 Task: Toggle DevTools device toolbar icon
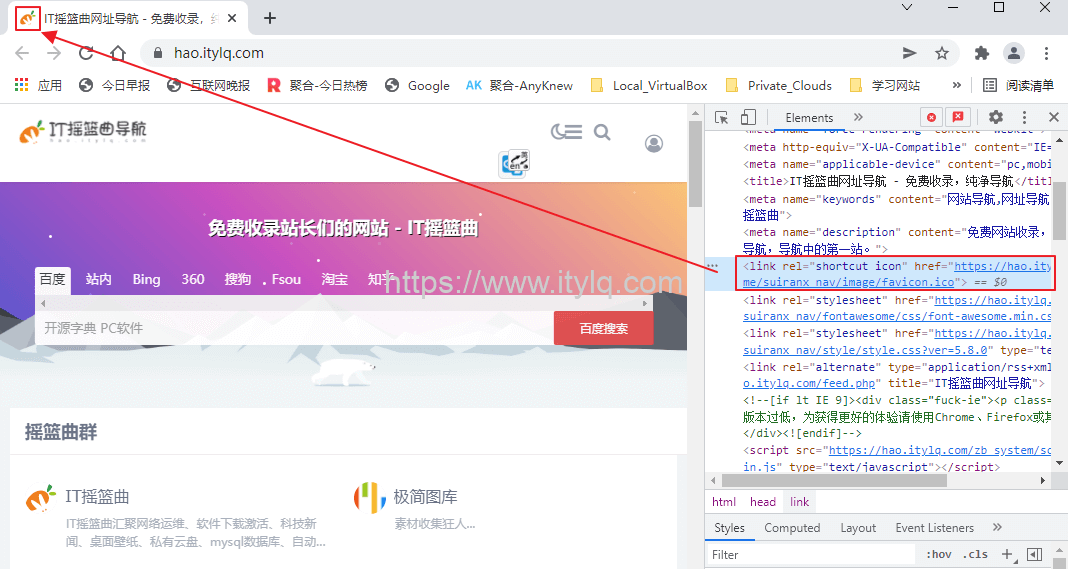(748, 117)
